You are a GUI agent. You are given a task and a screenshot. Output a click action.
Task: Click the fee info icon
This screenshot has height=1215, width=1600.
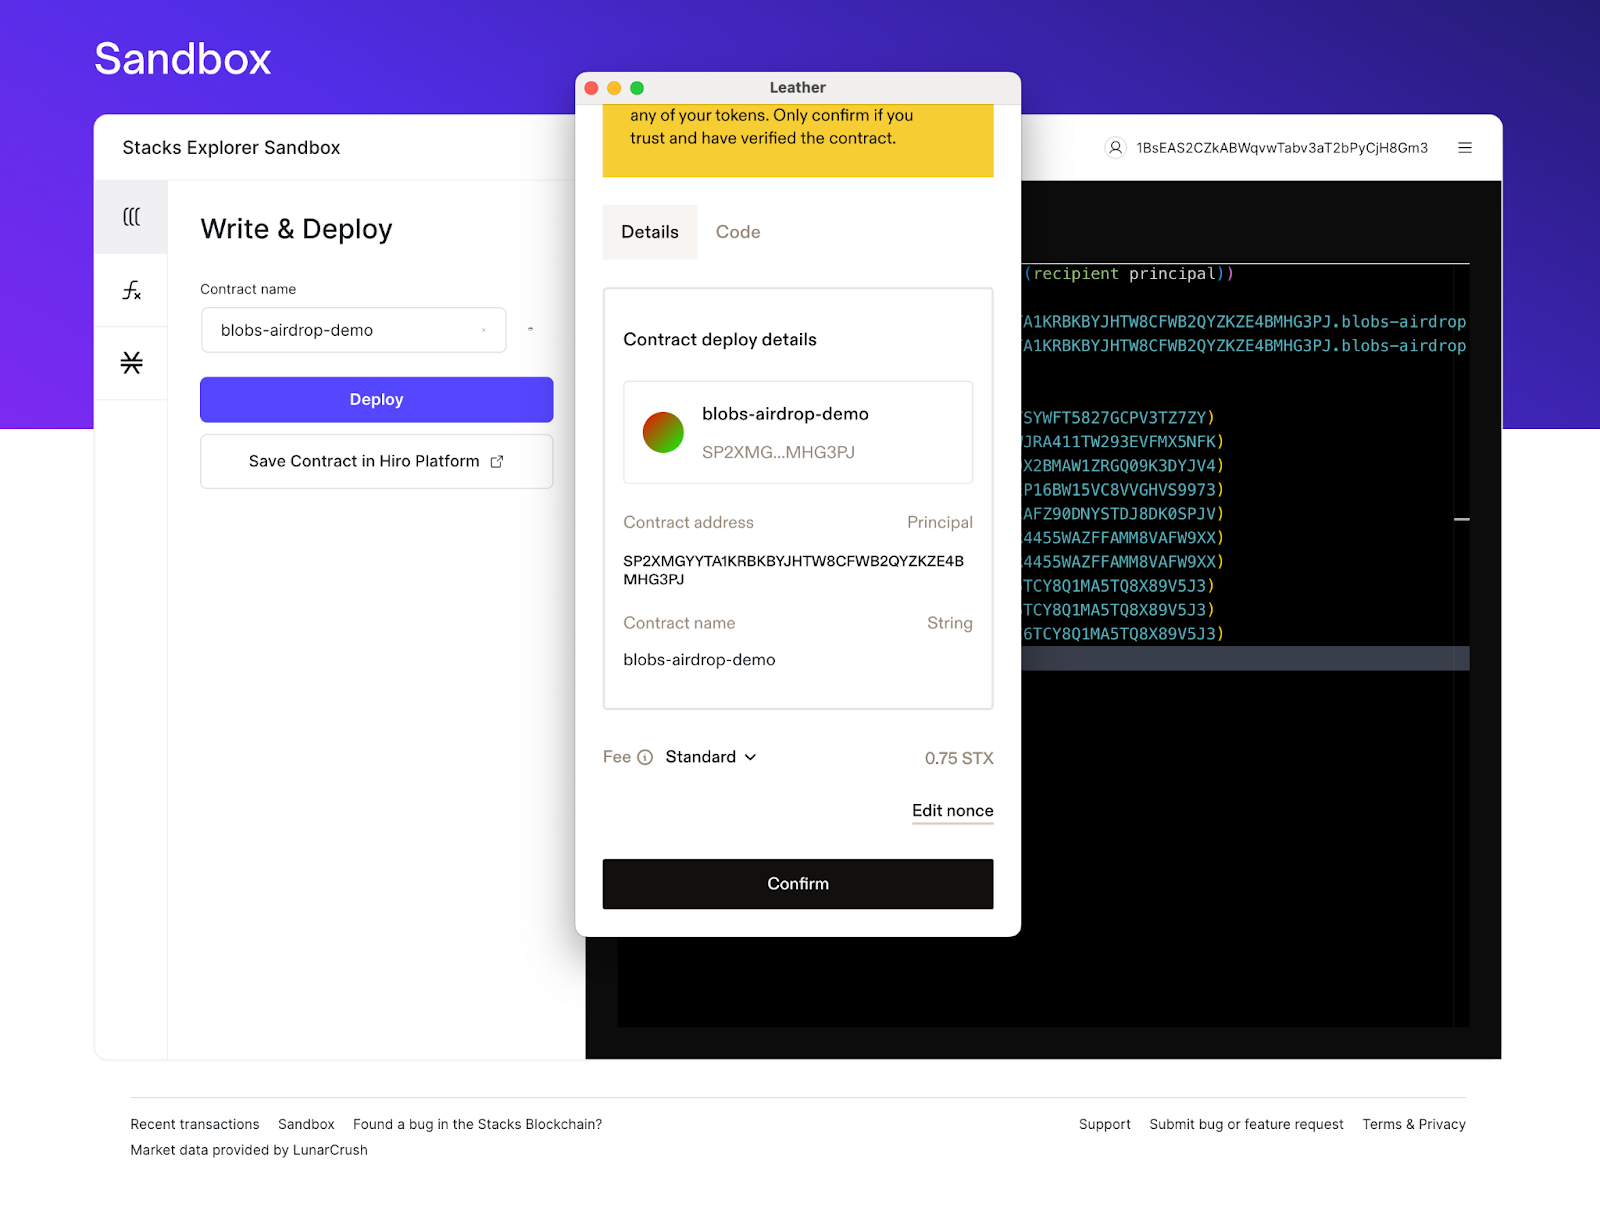pyautogui.click(x=645, y=757)
